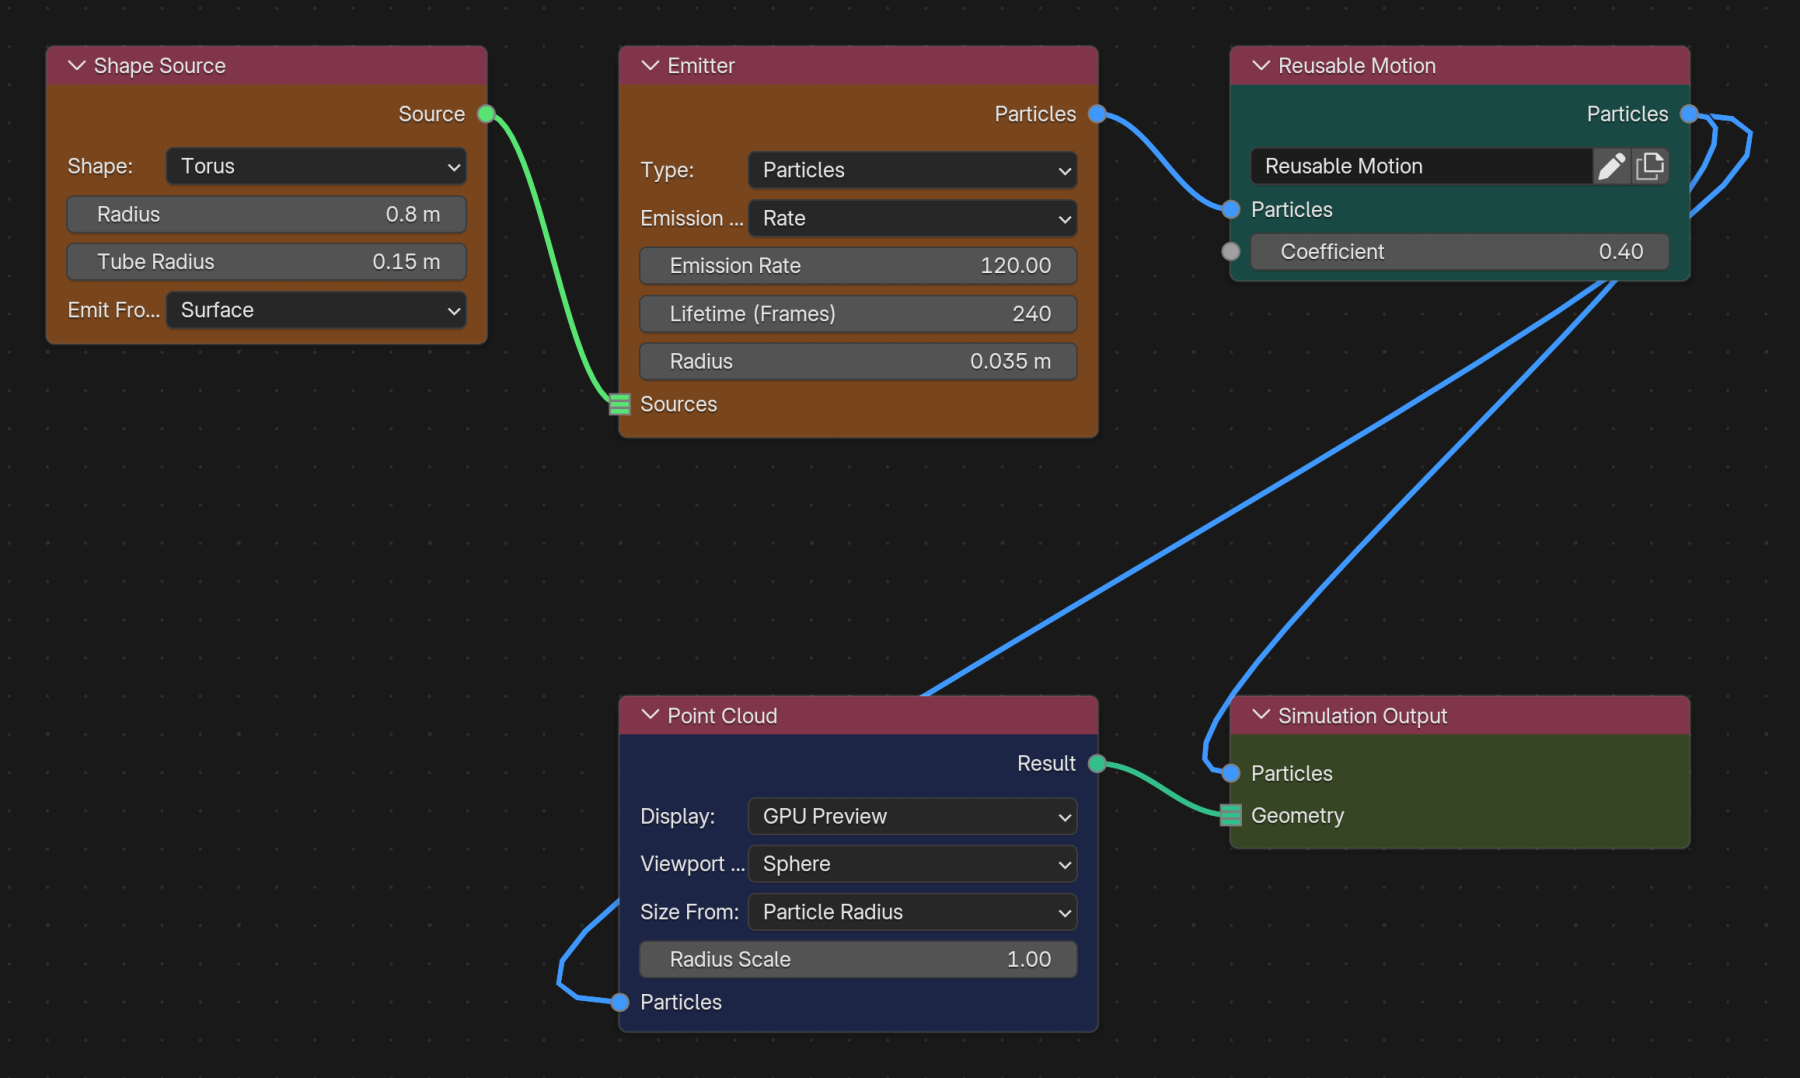
Task: Click the Point Cloud Particles input socket
Action: (x=620, y=1002)
